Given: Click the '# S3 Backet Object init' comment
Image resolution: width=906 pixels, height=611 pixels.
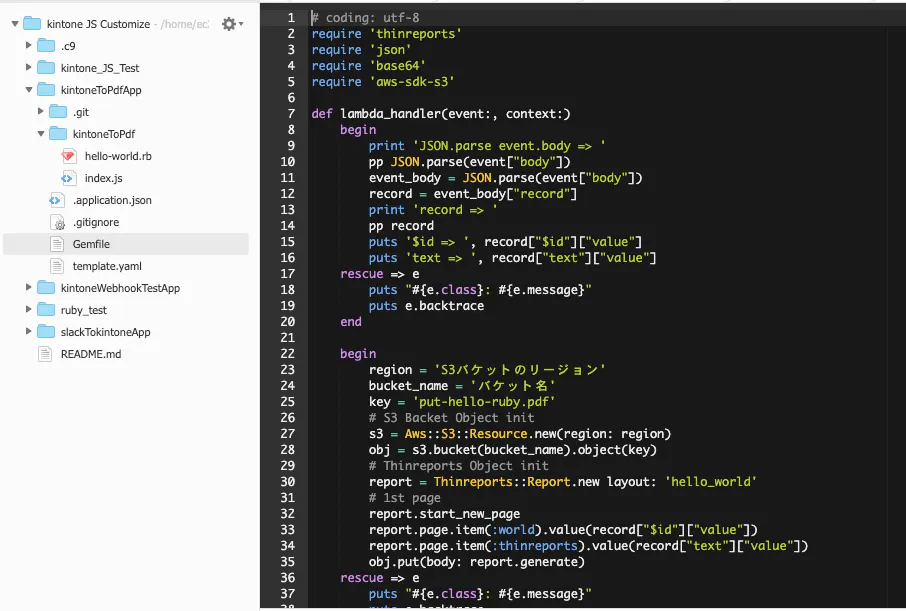Looking at the screenshot, I should point(452,417).
